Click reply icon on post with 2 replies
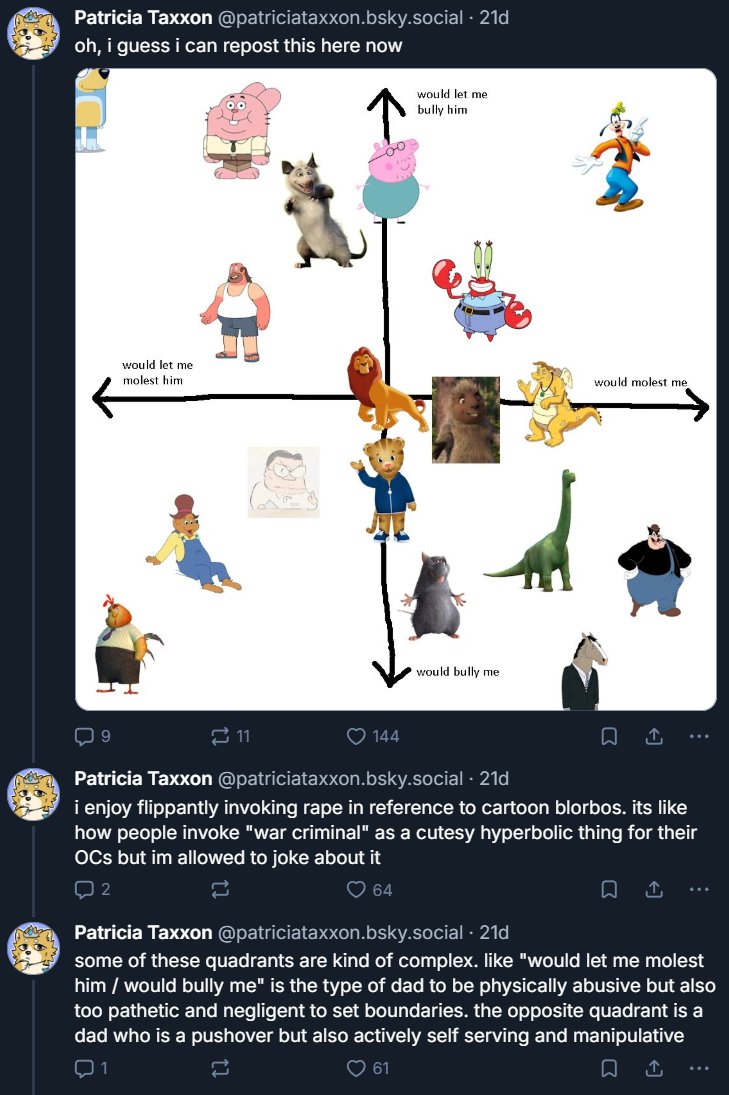729x1095 pixels. 84,889
